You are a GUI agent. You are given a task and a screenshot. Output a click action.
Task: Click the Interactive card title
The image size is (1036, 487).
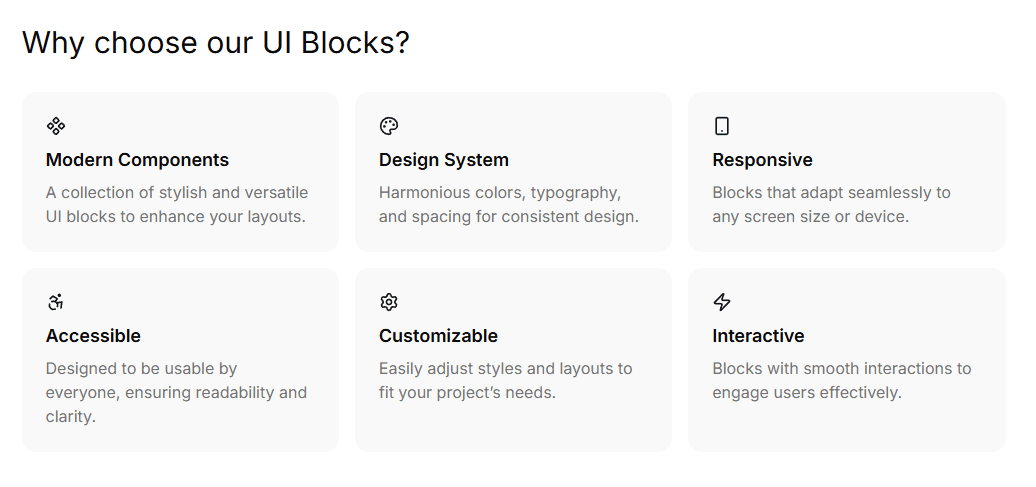click(758, 336)
